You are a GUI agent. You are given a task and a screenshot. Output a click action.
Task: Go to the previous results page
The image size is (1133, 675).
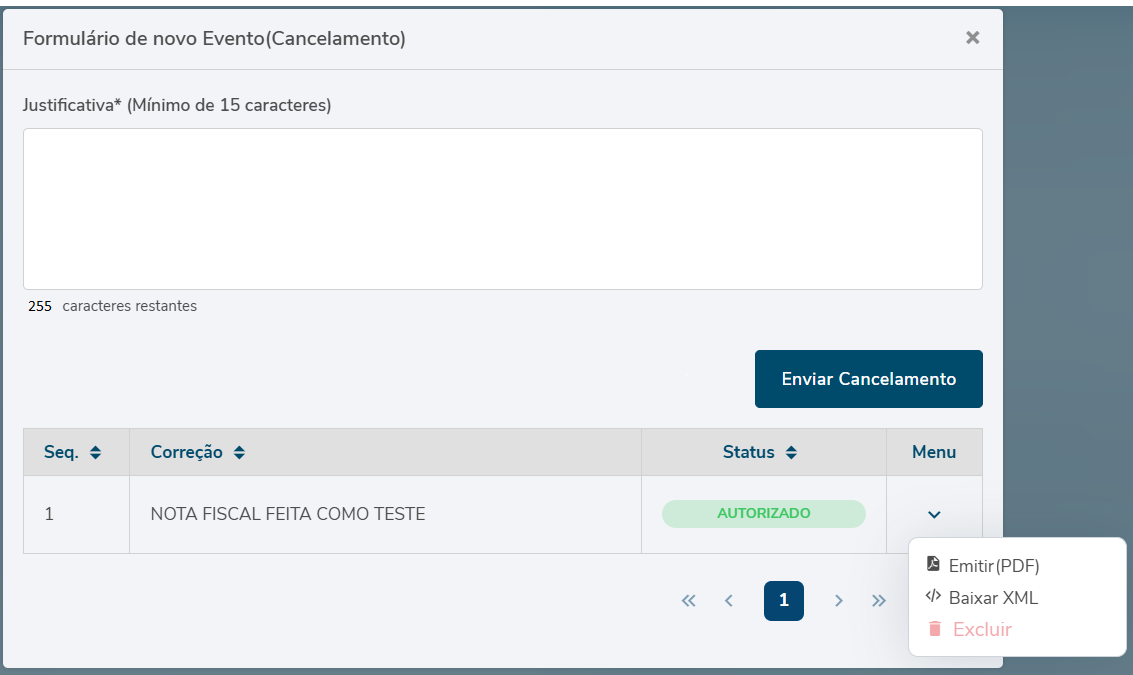729,601
